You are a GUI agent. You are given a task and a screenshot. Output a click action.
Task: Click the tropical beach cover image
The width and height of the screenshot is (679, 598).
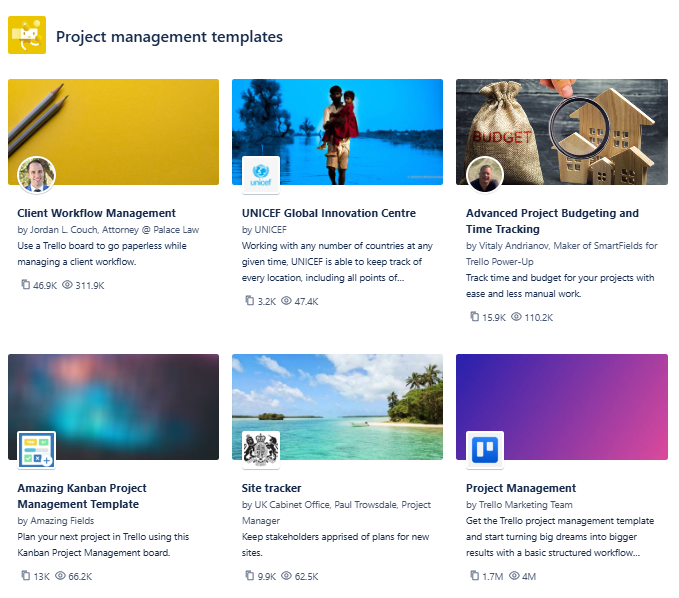[337, 407]
